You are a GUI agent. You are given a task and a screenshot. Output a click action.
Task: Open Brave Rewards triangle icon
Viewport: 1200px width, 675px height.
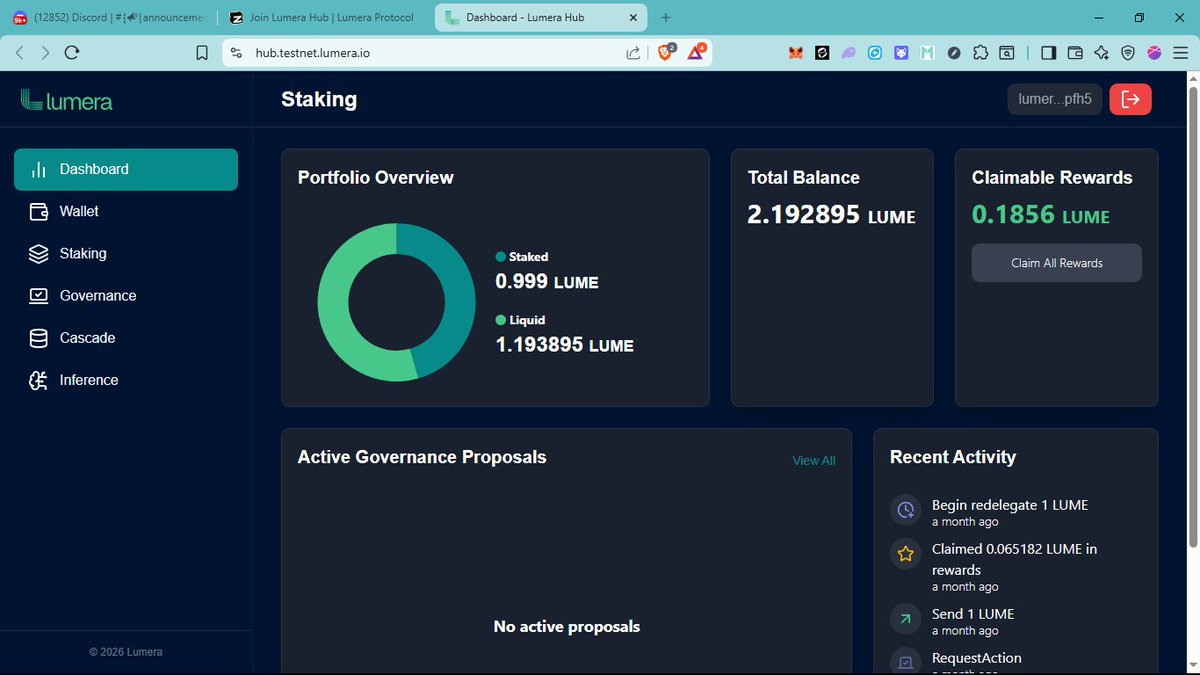(x=697, y=52)
